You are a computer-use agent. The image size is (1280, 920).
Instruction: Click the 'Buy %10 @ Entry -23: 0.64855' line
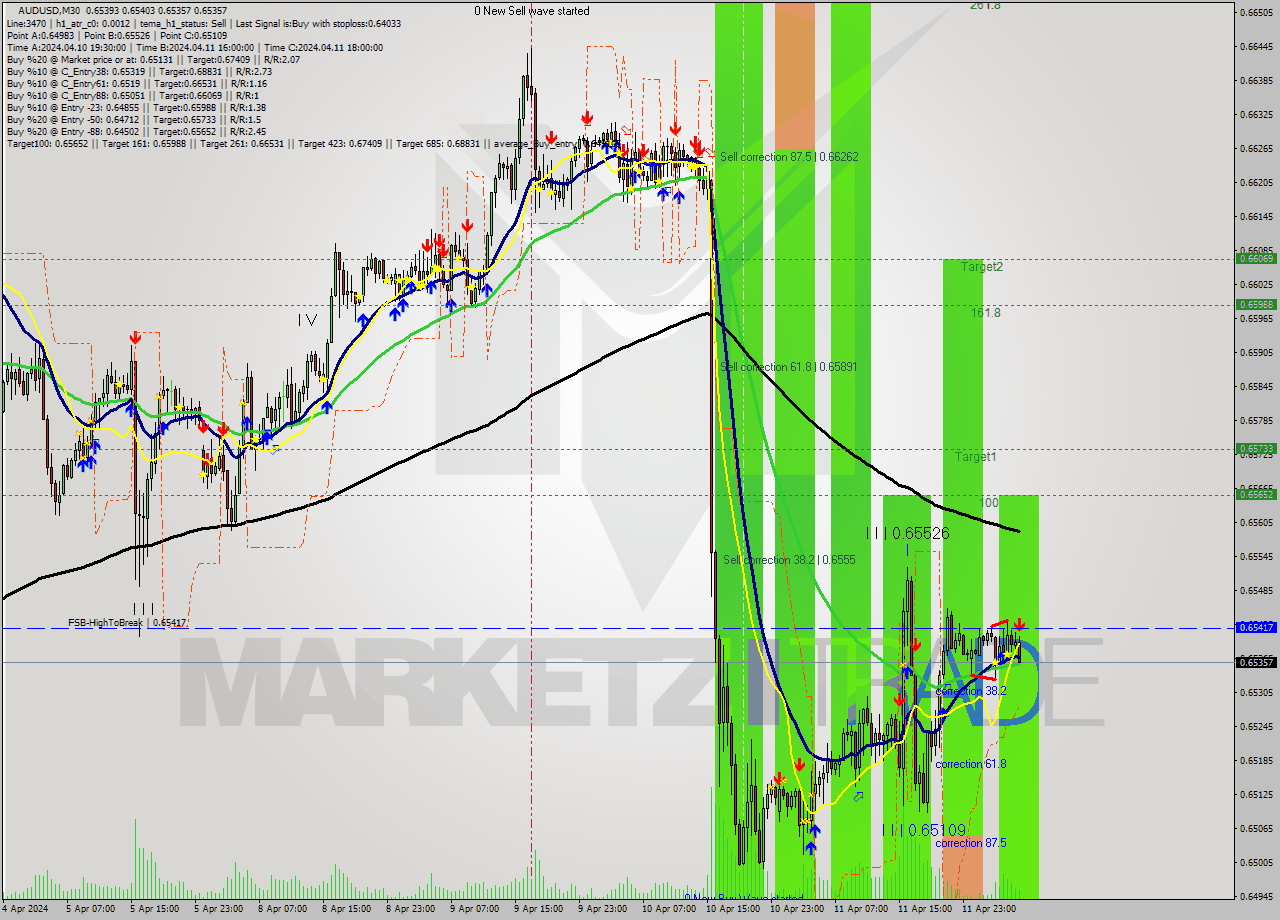coord(136,107)
